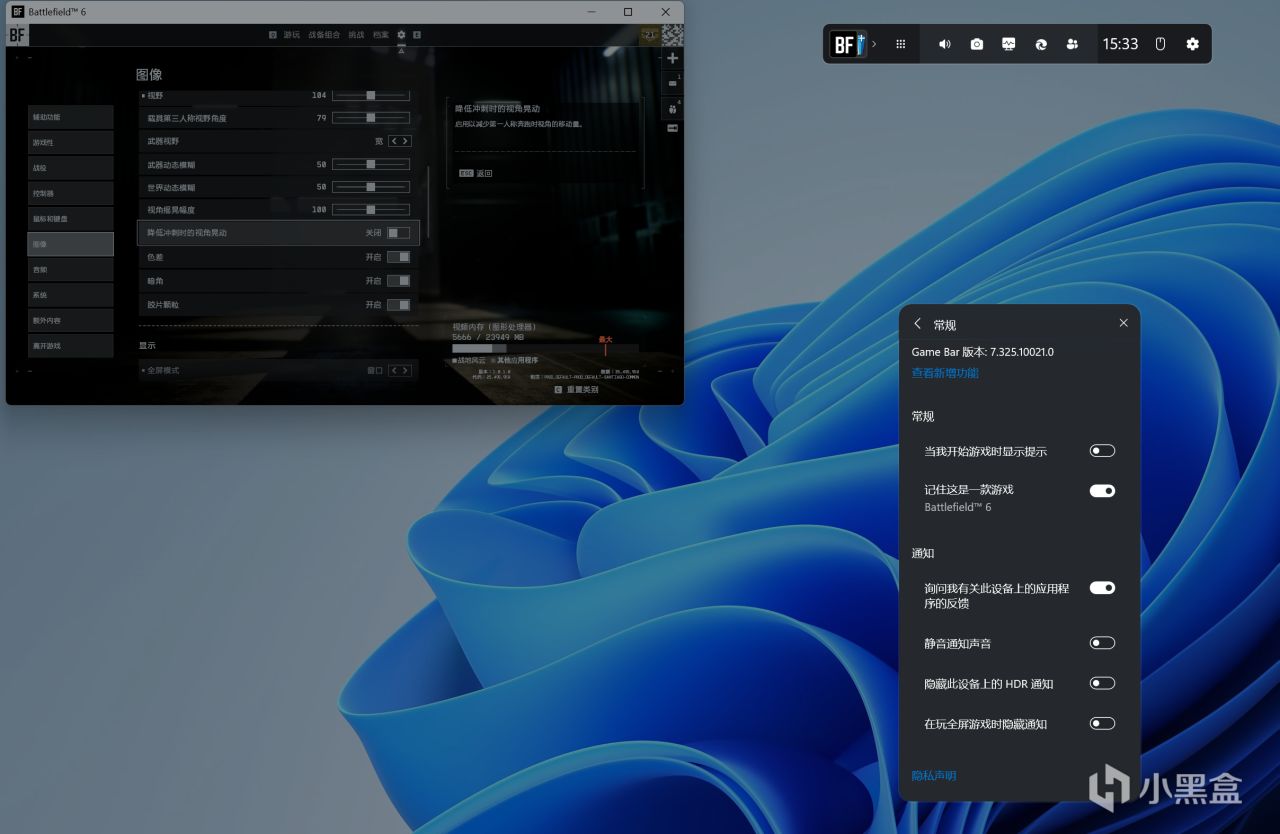
Task: Close the Game Bar 常规 settings panel
Action: [x=1123, y=323]
